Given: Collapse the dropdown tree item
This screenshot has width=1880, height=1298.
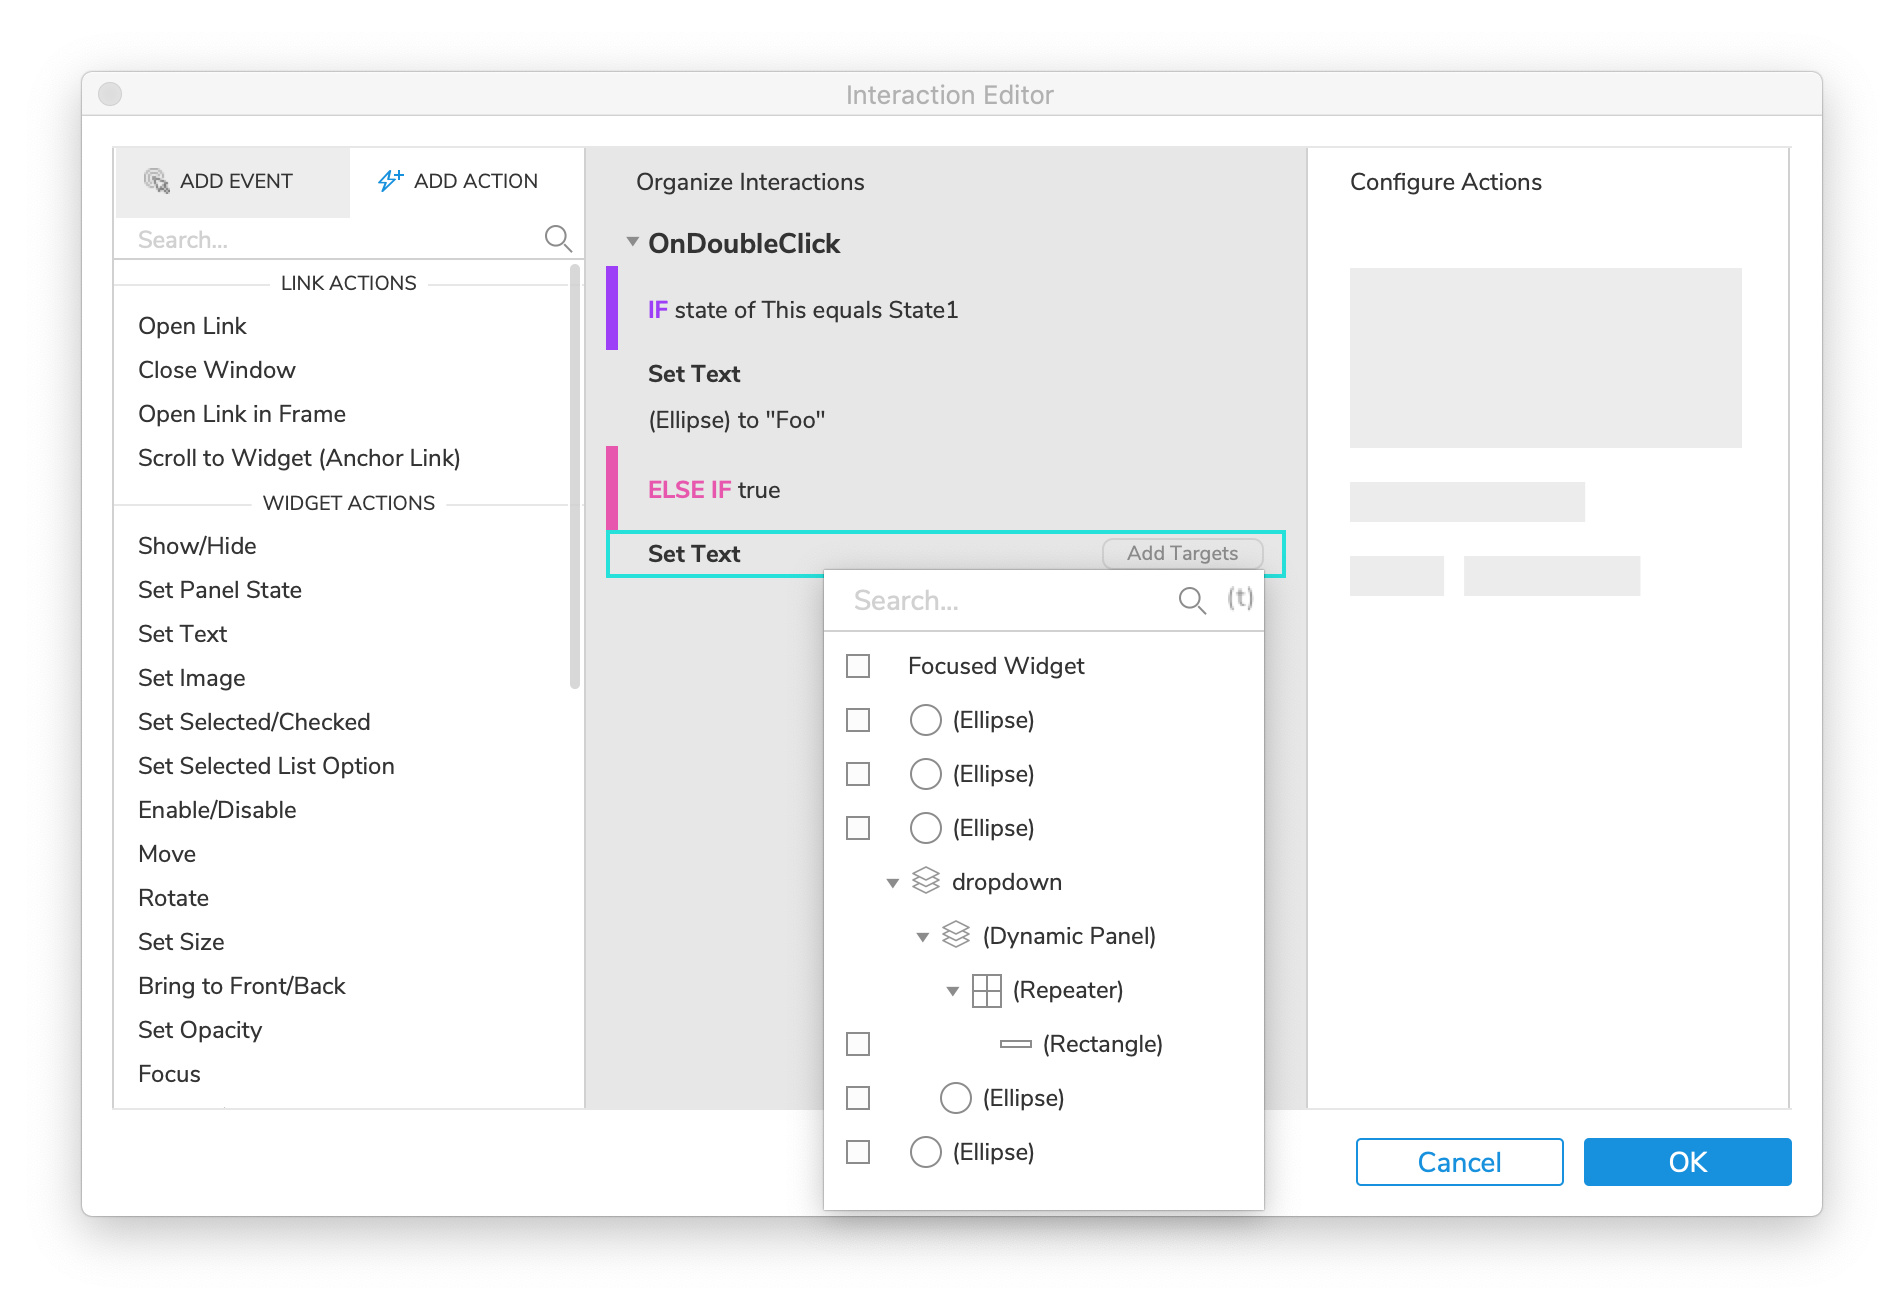Looking at the screenshot, I should click(892, 881).
